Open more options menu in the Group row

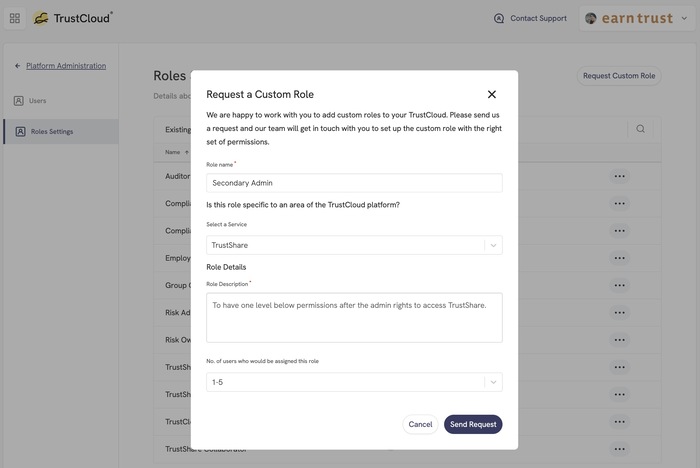pos(619,285)
